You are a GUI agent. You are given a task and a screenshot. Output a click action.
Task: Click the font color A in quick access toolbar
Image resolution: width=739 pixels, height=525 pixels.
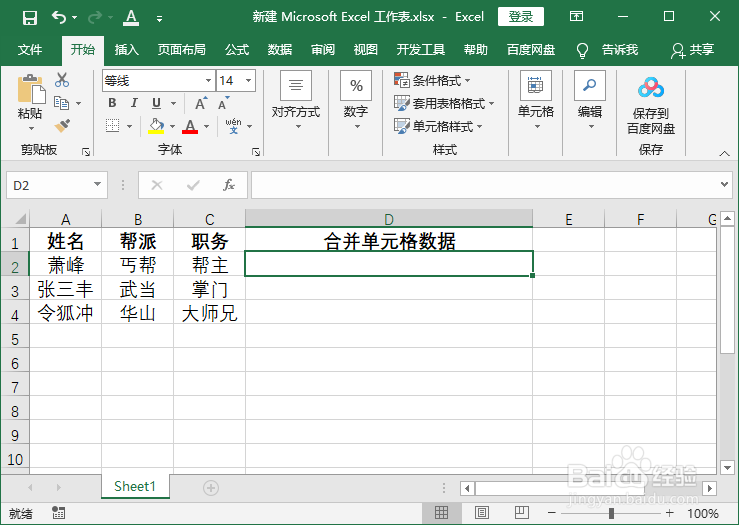(x=131, y=17)
